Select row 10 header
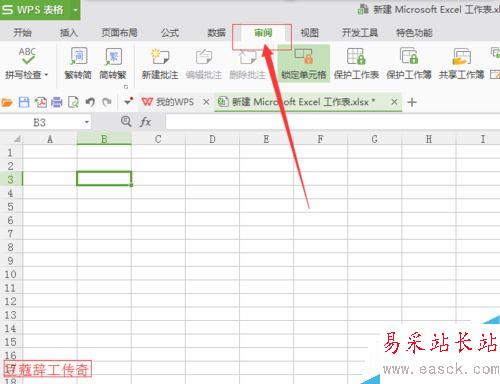The image size is (500, 384). [x=11, y=274]
